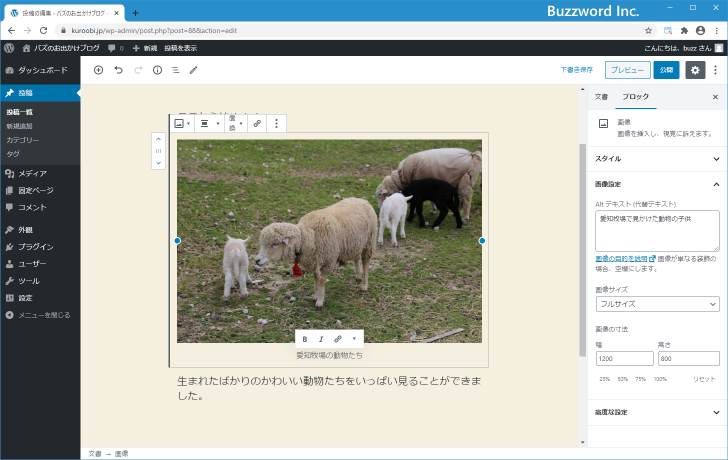
Task: Expand the 高度な設定 panel
Action: click(x=657, y=412)
